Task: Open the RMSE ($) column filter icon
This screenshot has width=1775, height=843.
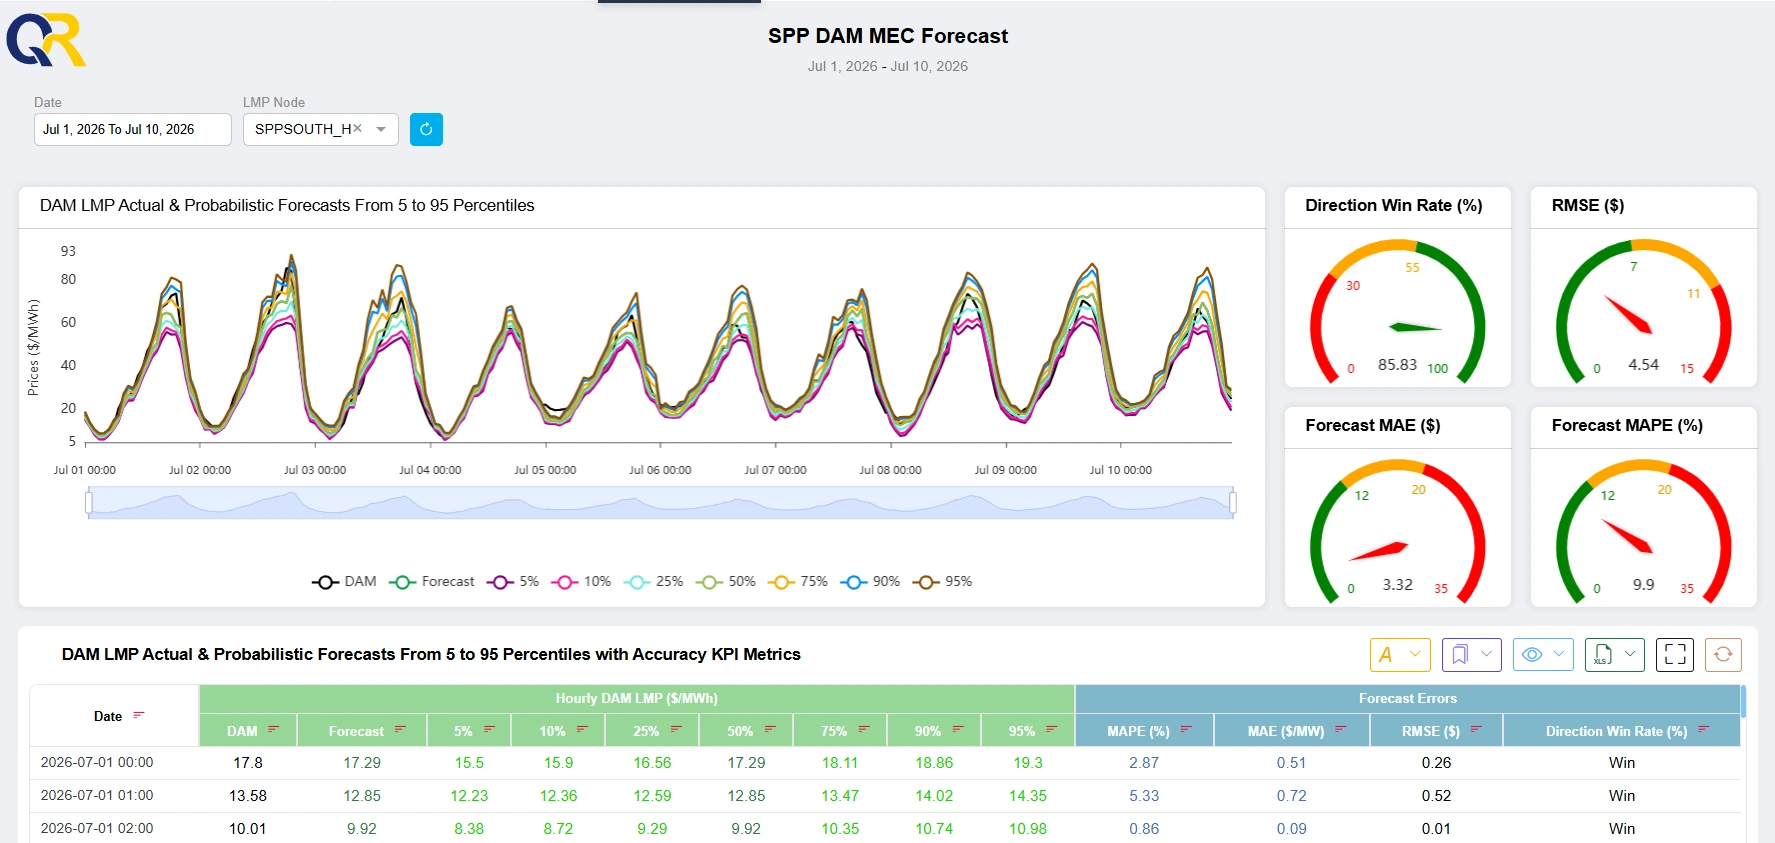Action: (1476, 730)
